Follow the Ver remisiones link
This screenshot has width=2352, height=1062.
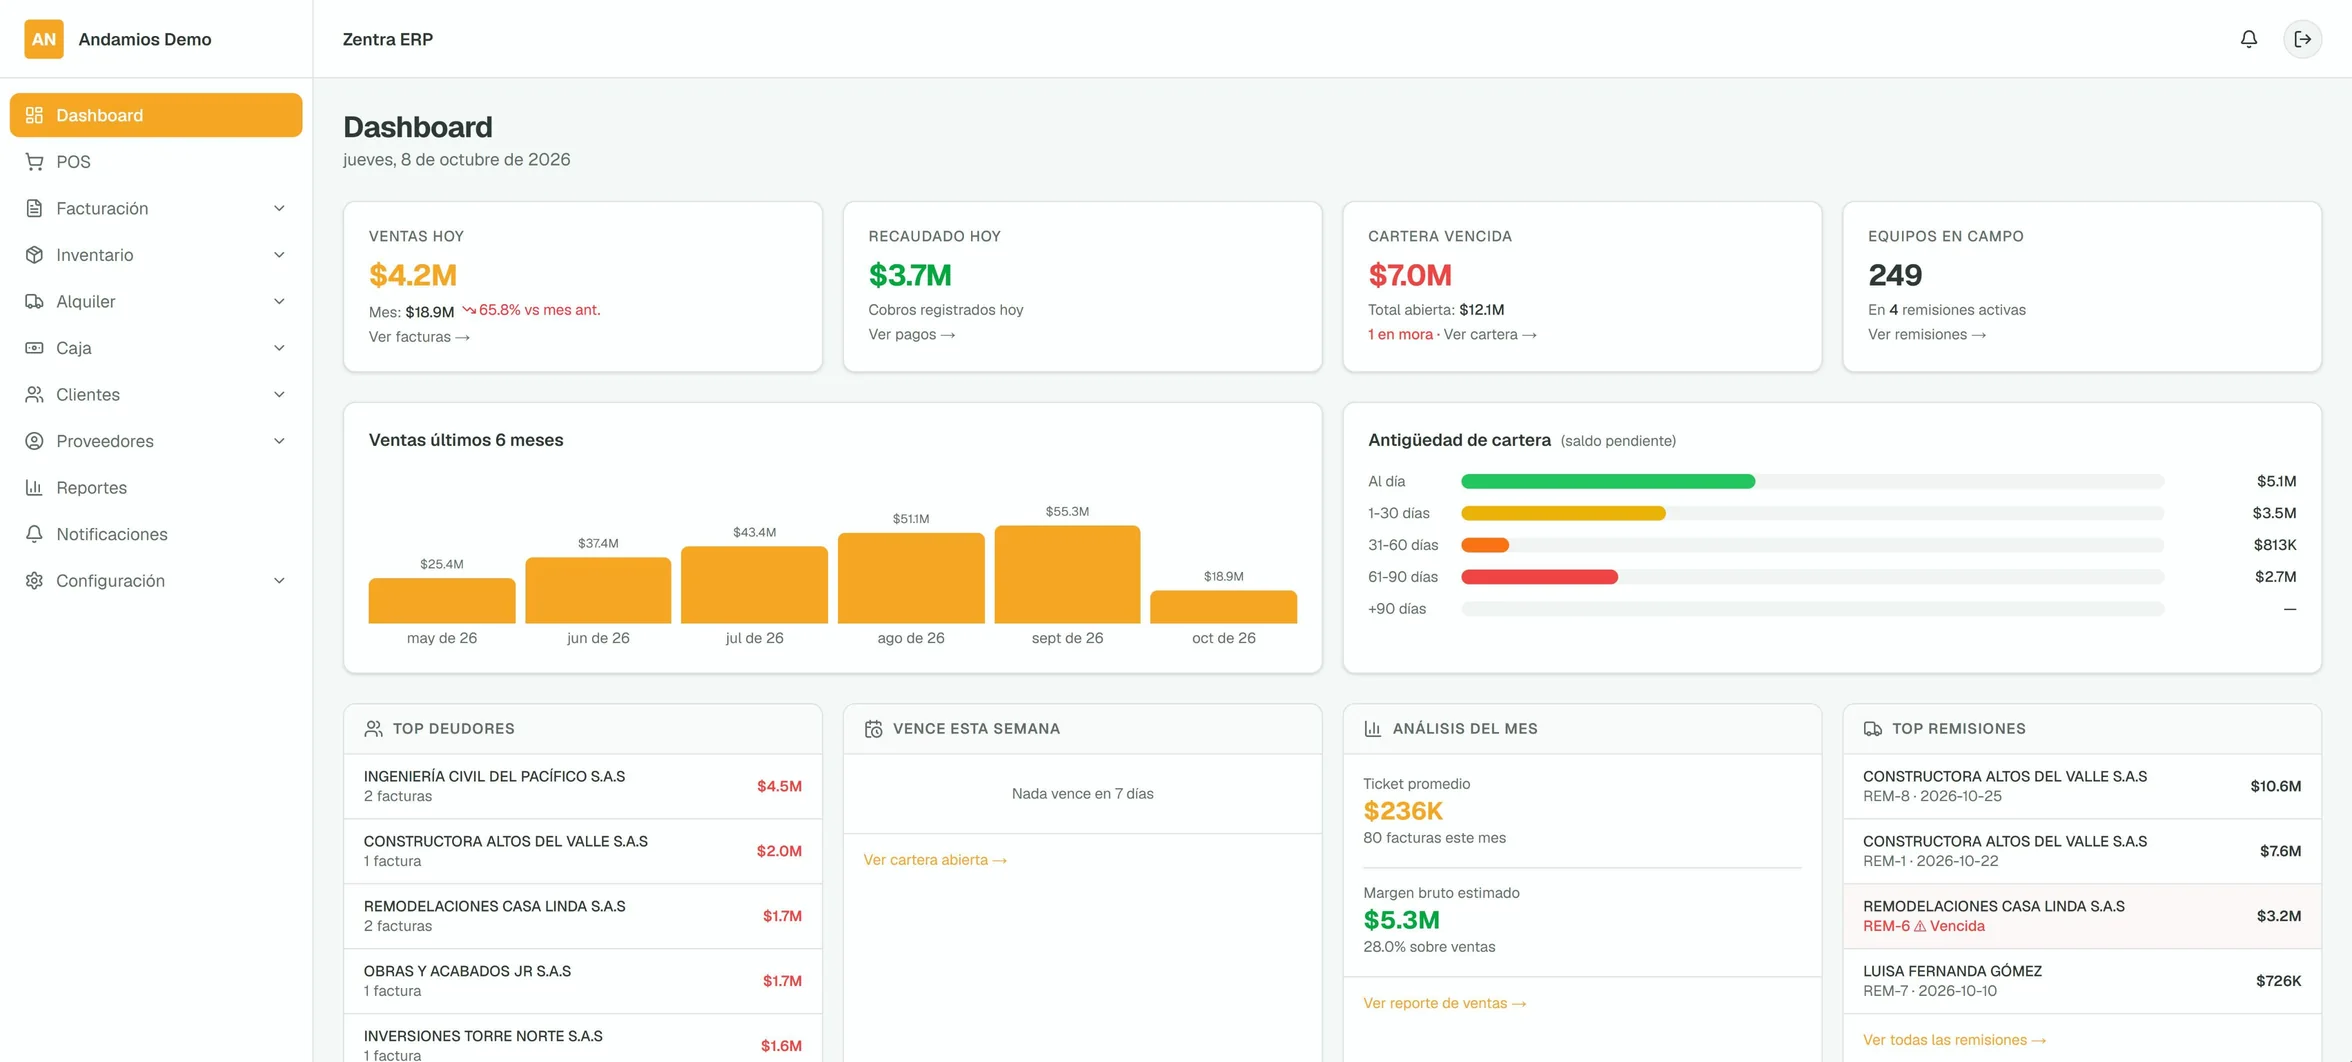pos(1927,335)
